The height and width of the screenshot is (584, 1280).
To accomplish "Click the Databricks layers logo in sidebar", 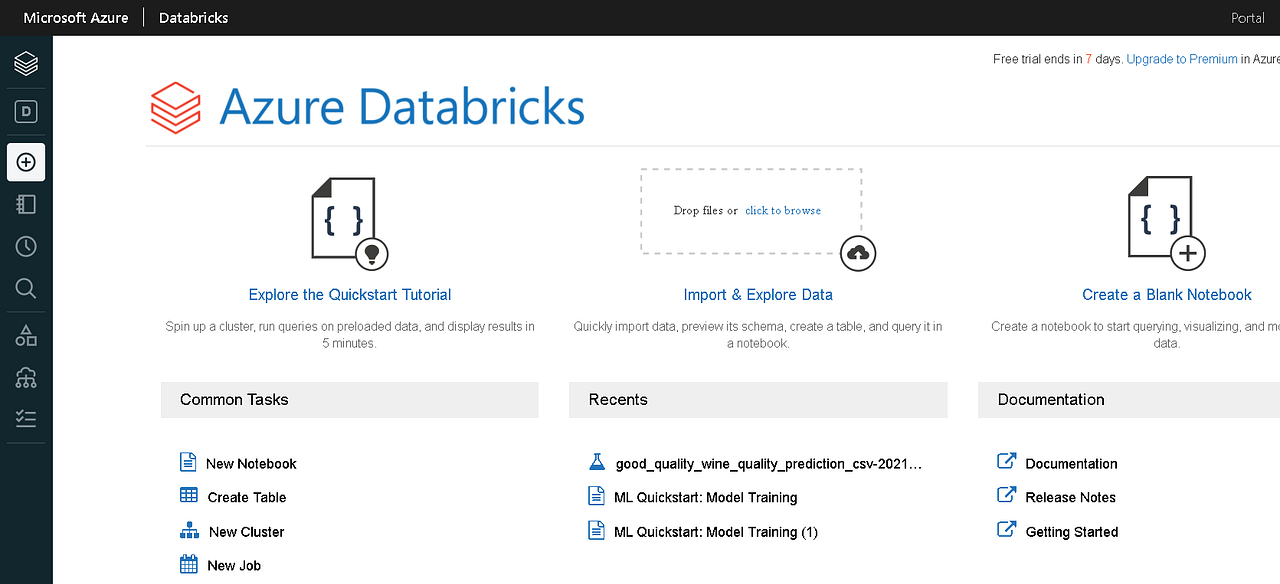I will 26,64.
